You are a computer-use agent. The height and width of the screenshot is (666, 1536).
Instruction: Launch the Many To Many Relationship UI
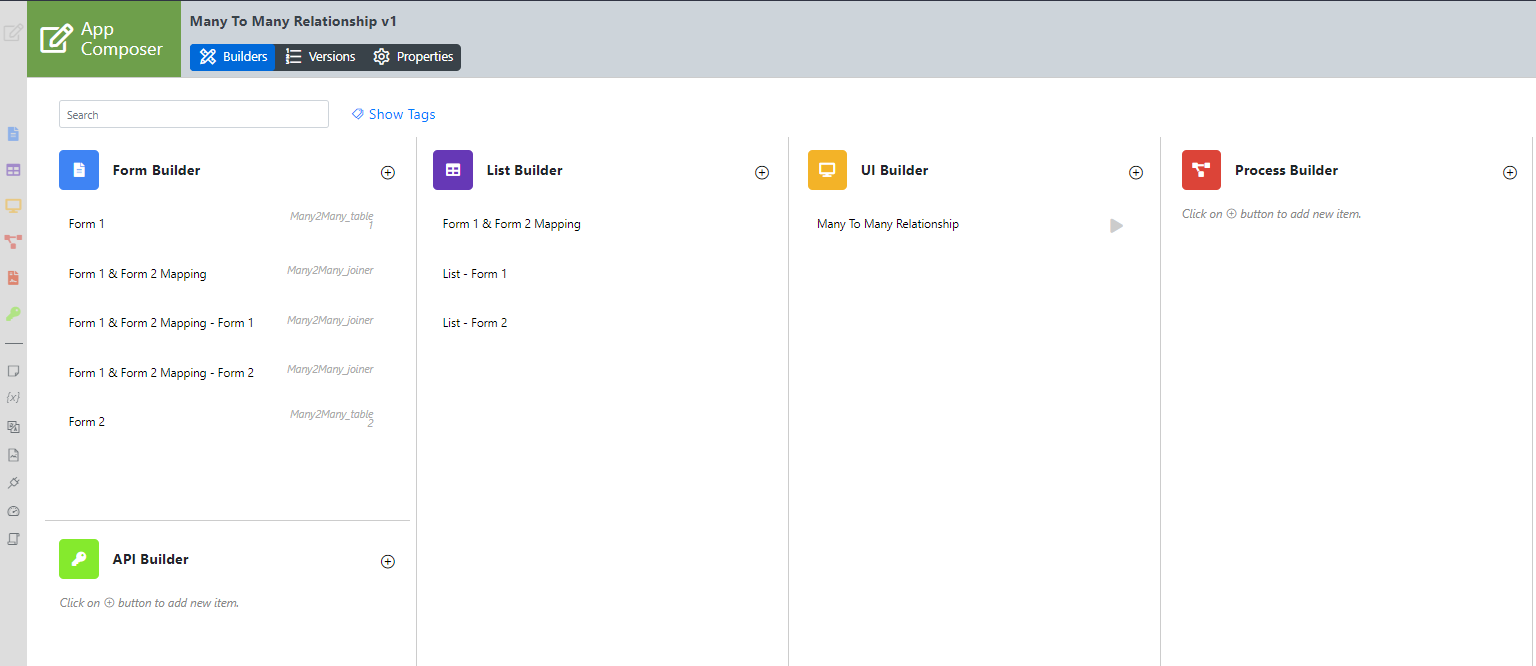click(x=1116, y=226)
